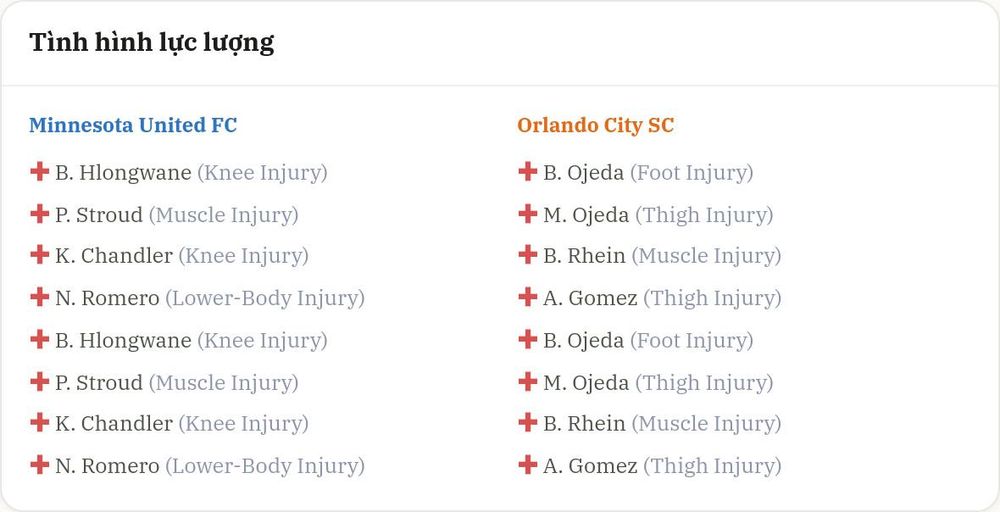Select the injury icon next to first M. Ojeda

[527, 214]
